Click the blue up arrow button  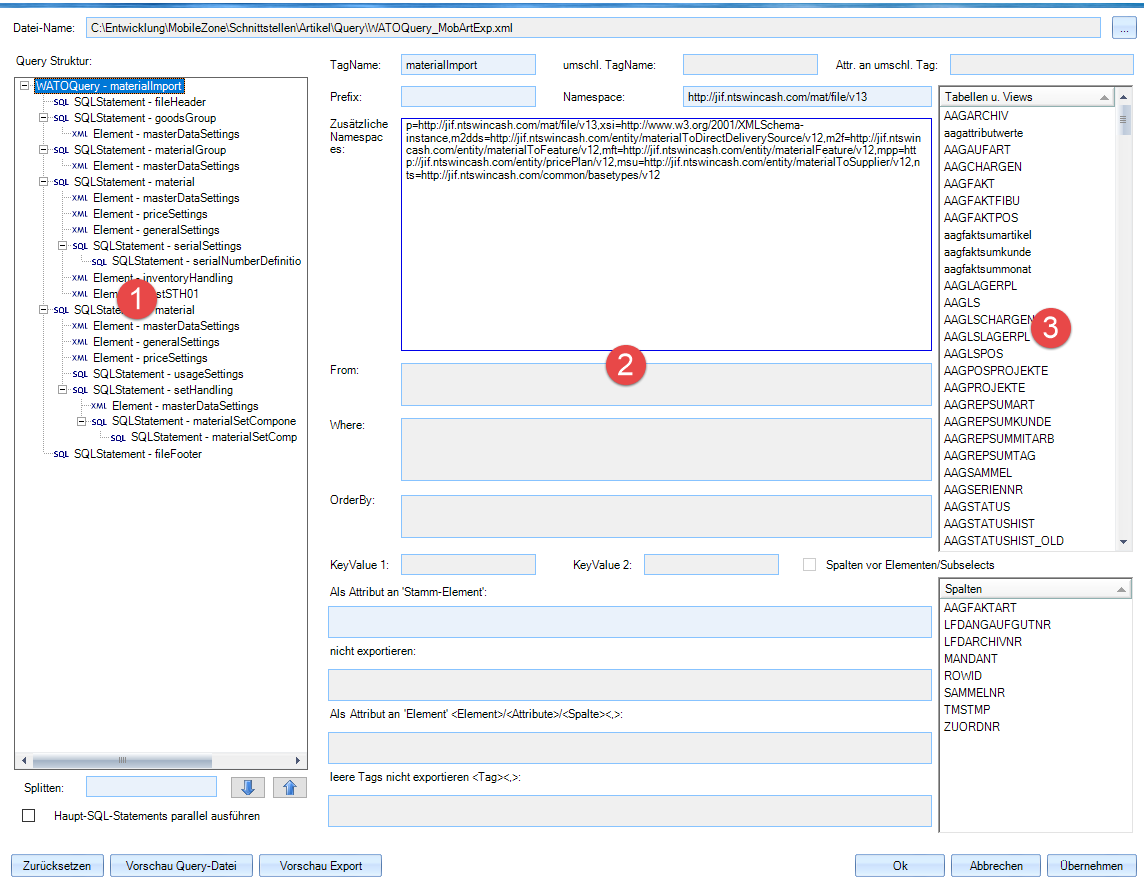(290, 788)
